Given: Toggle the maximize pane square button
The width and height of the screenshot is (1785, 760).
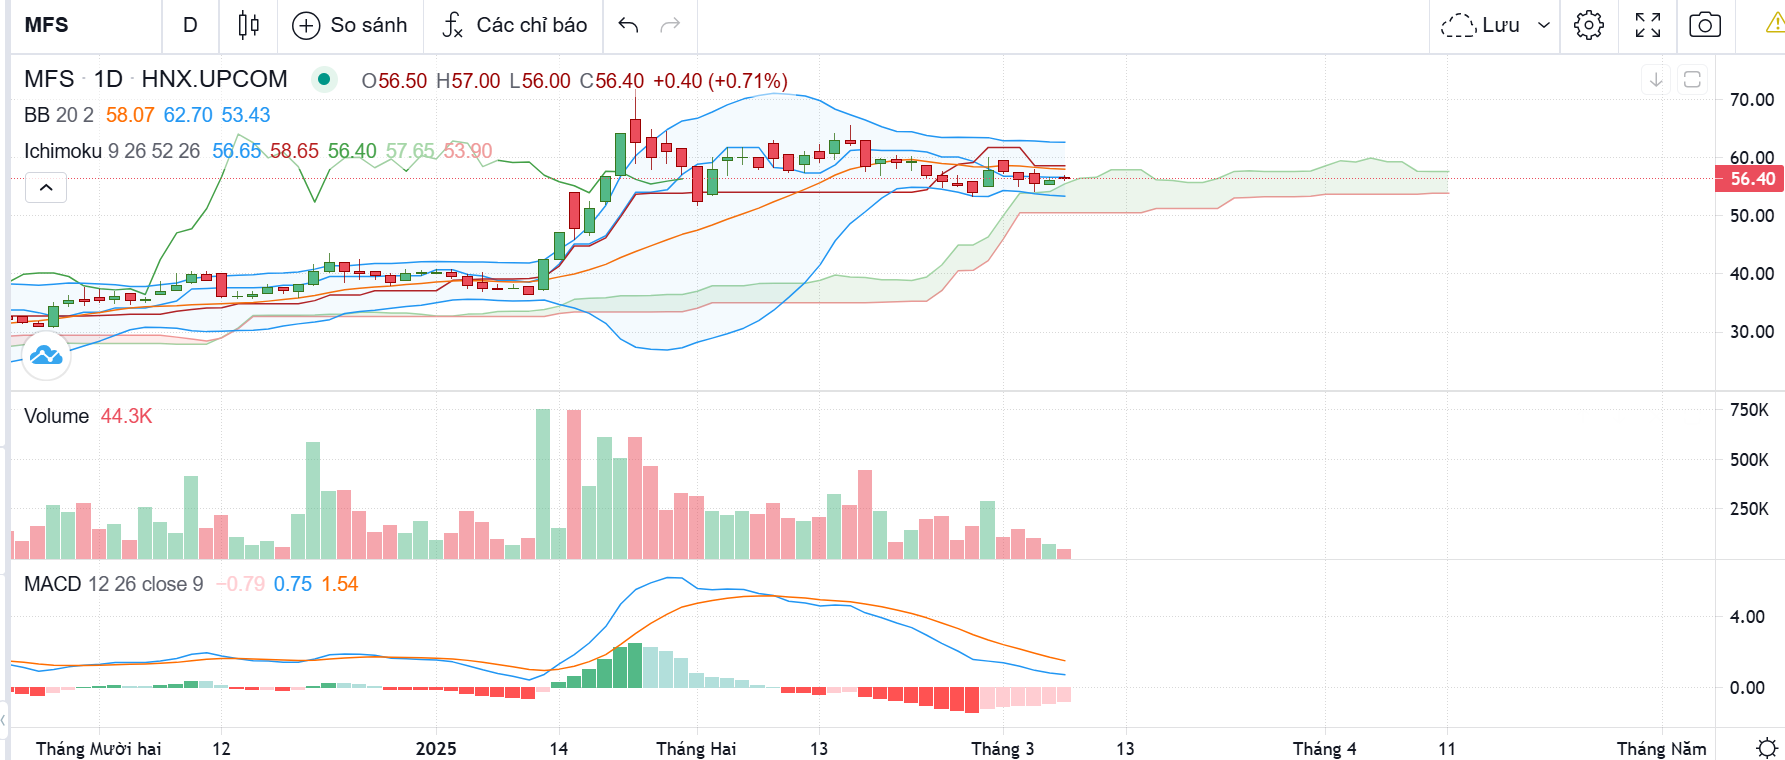Looking at the screenshot, I should (x=1692, y=79).
